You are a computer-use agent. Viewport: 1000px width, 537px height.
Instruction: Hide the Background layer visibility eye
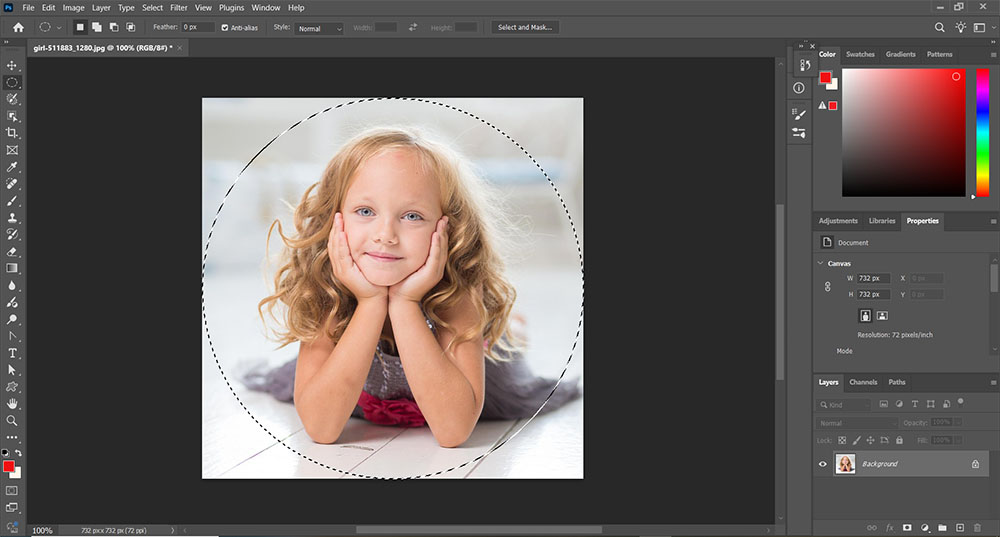(824, 464)
